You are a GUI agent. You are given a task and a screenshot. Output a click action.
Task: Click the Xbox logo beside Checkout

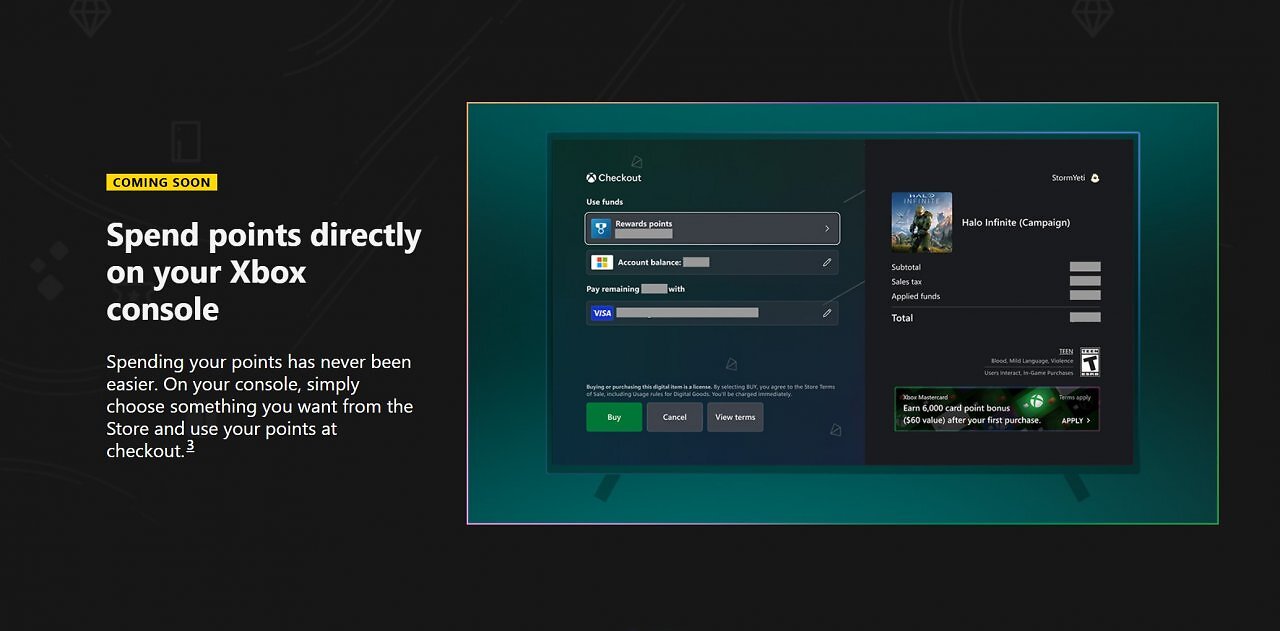(591, 178)
